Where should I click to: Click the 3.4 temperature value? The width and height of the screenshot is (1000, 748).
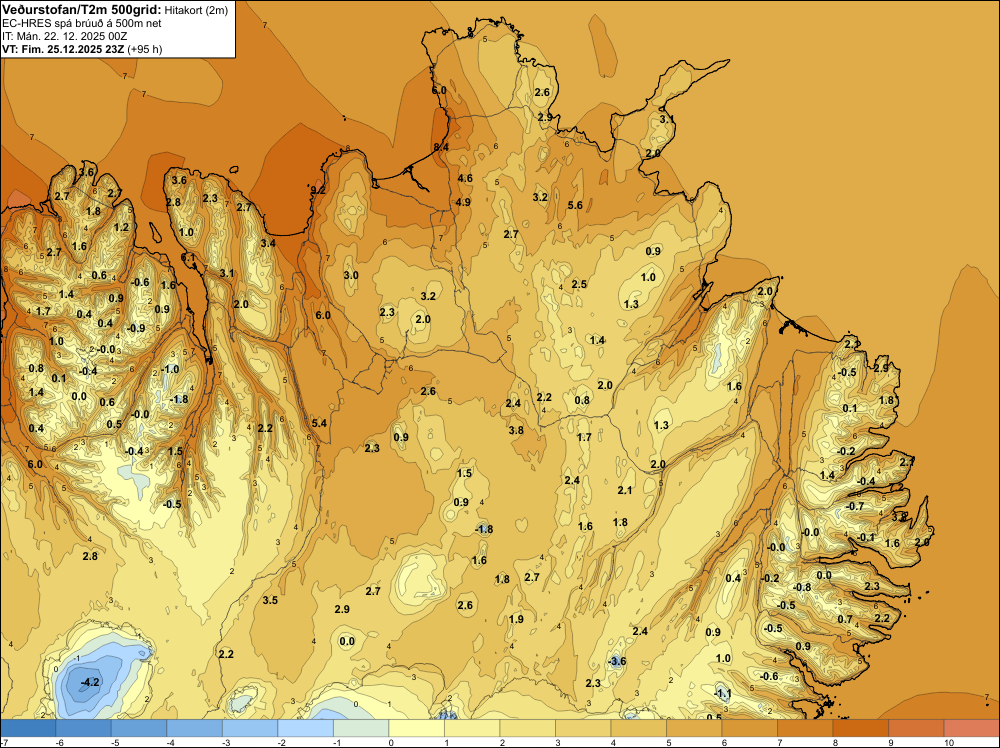(268, 244)
